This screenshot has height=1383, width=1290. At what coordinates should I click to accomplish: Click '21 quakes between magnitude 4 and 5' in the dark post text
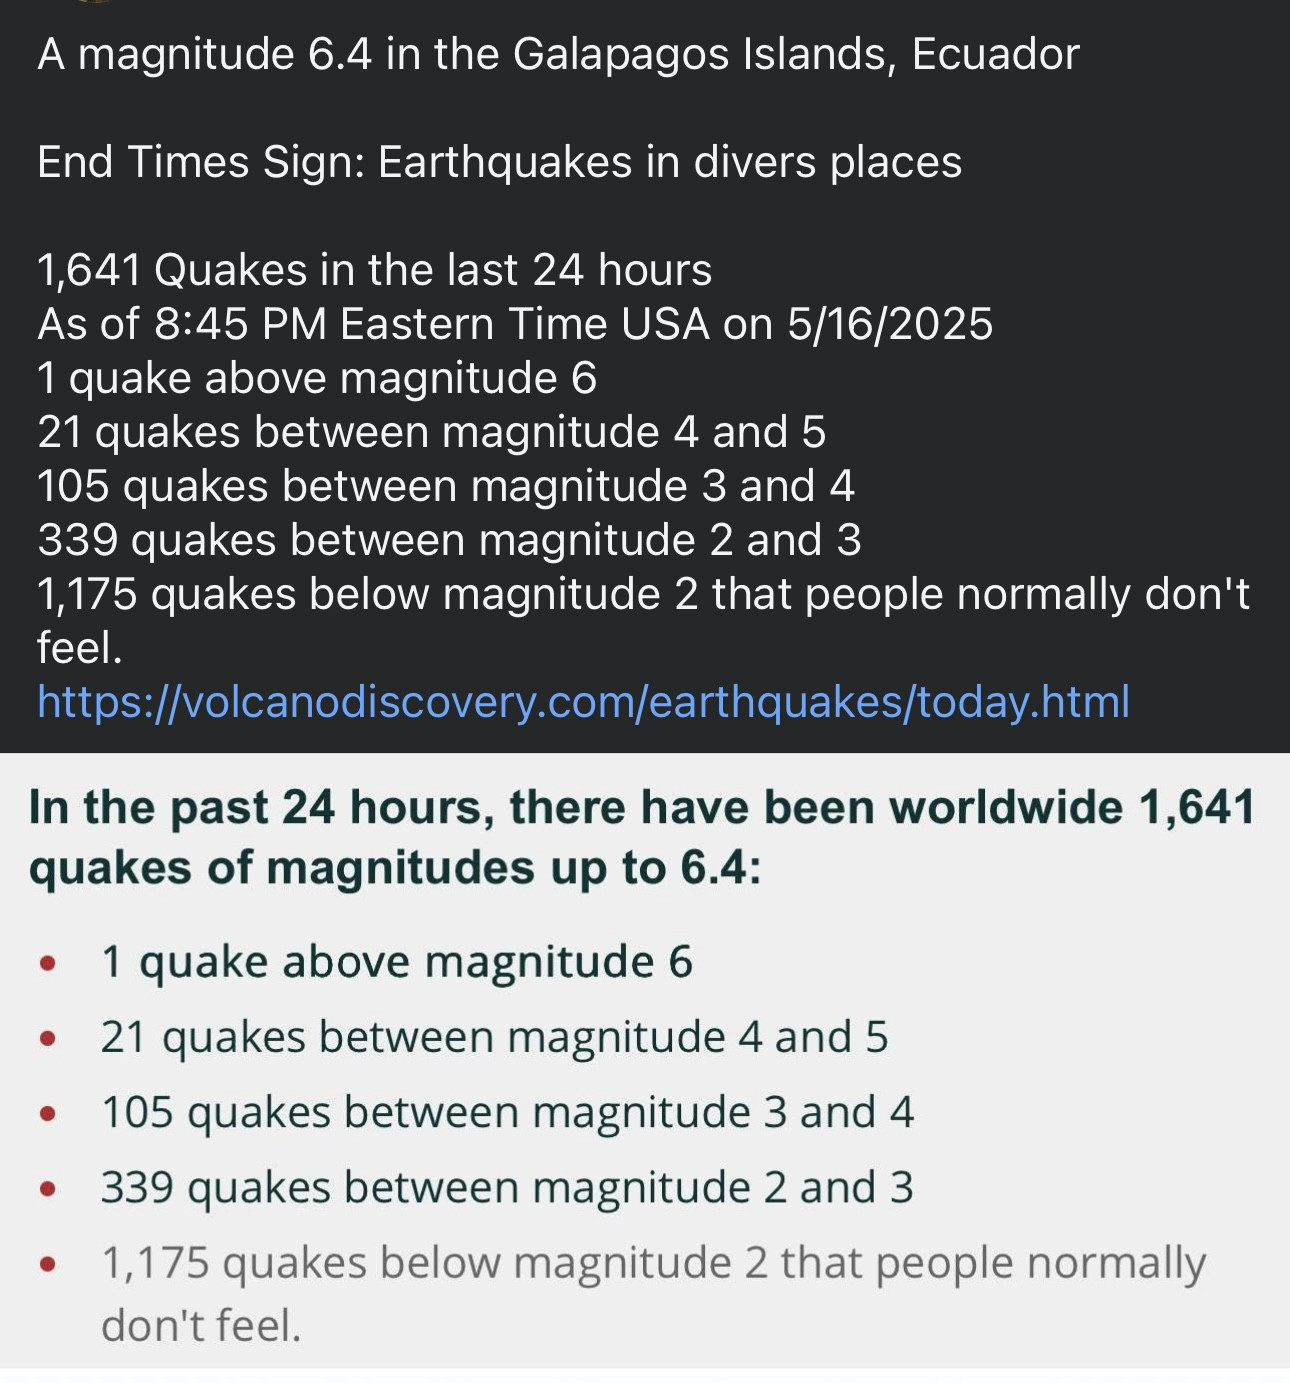pyautogui.click(x=431, y=432)
